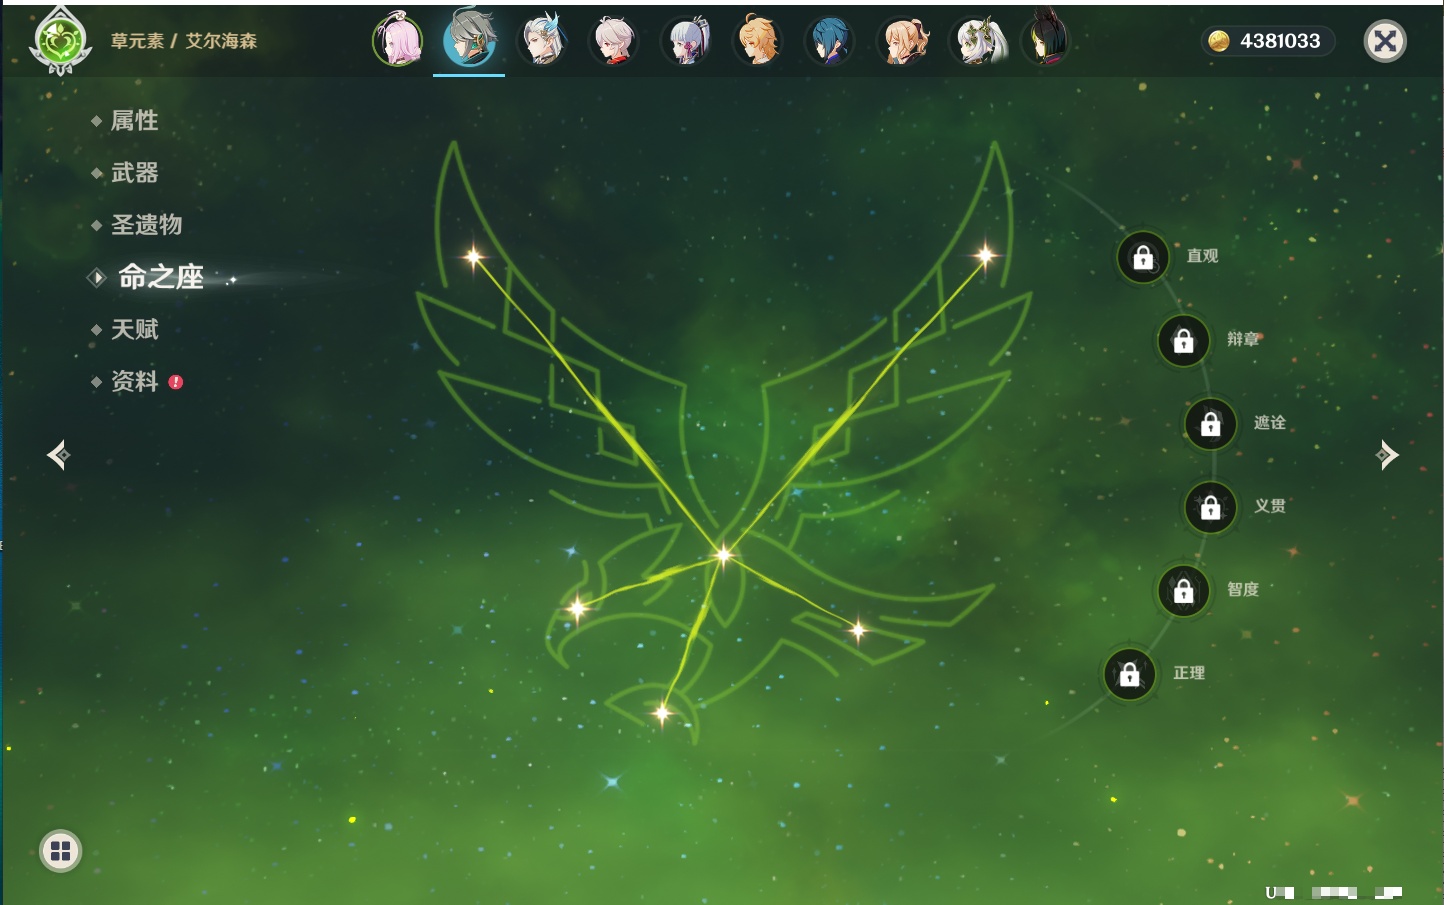This screenshot has height=905, width=1444.
Task: Open the locked 义贯 constellation node
Action: click(1210, 507)
